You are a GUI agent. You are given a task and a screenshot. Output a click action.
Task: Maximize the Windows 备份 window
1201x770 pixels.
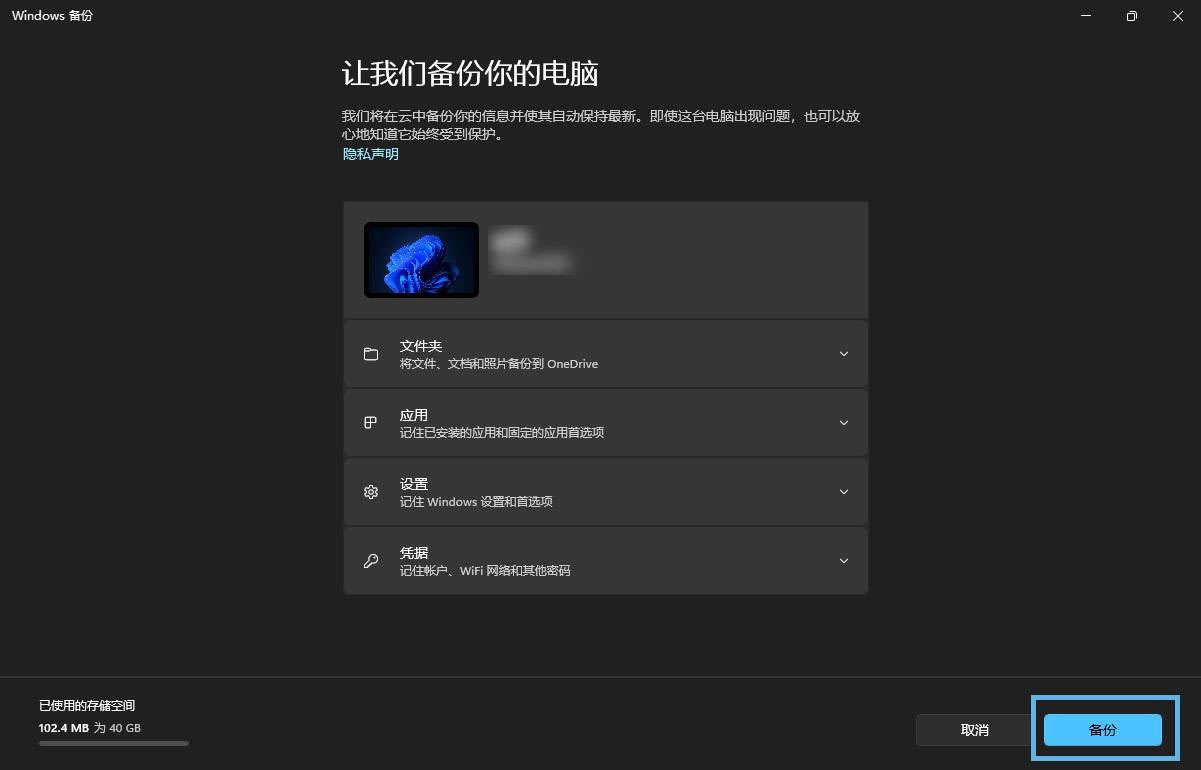(1131, 16)
